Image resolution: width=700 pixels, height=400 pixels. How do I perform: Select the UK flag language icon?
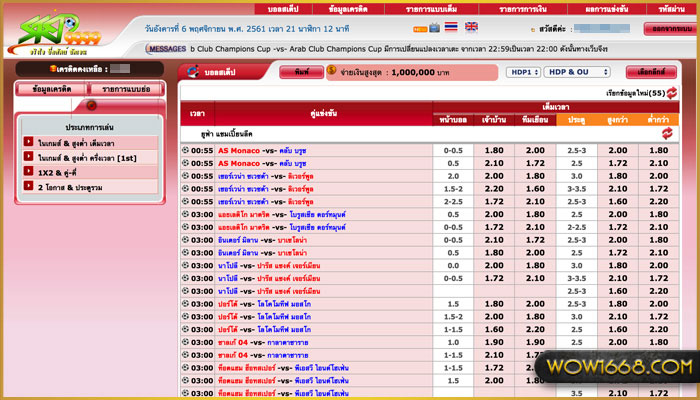[471, 27]
